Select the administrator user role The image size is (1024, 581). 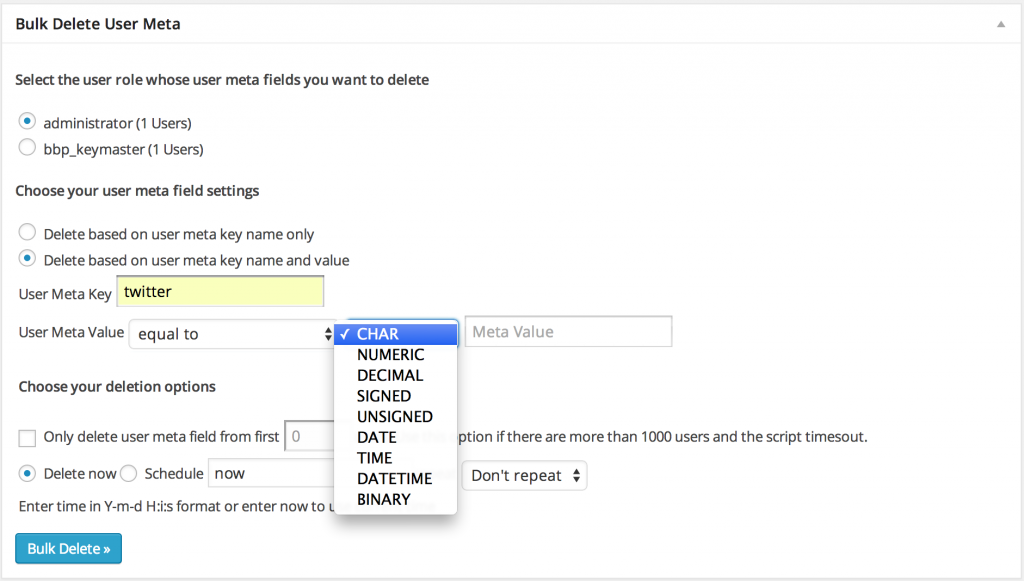coord(27,121)
